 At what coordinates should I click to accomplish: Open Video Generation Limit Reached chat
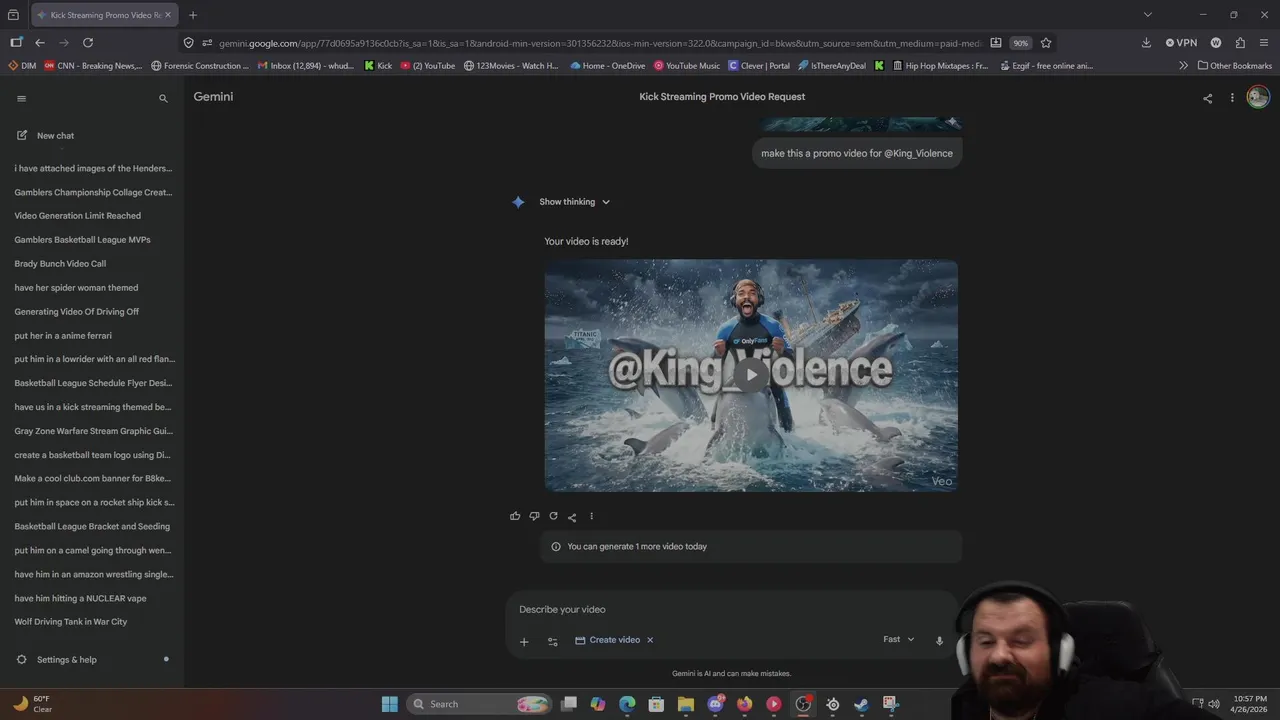coord(77,216)
